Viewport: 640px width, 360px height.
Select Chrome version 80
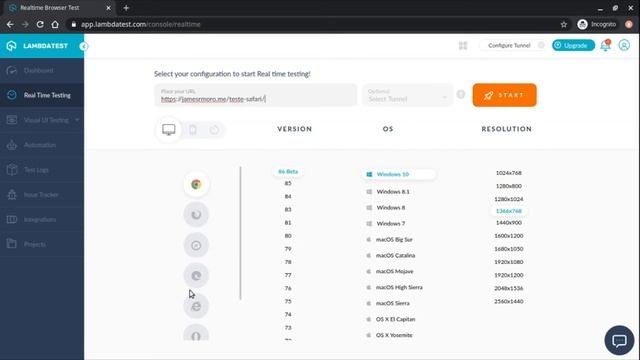(288, 236)
